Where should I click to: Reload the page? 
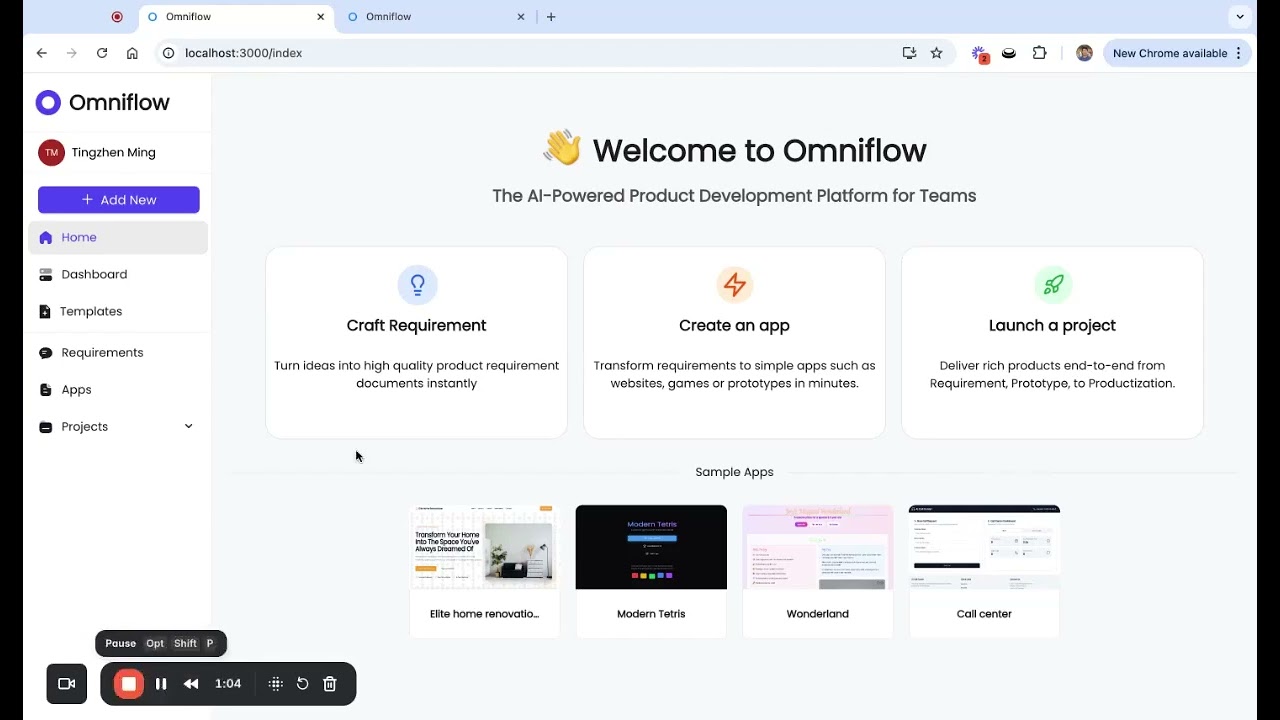(x=102, y=53)
